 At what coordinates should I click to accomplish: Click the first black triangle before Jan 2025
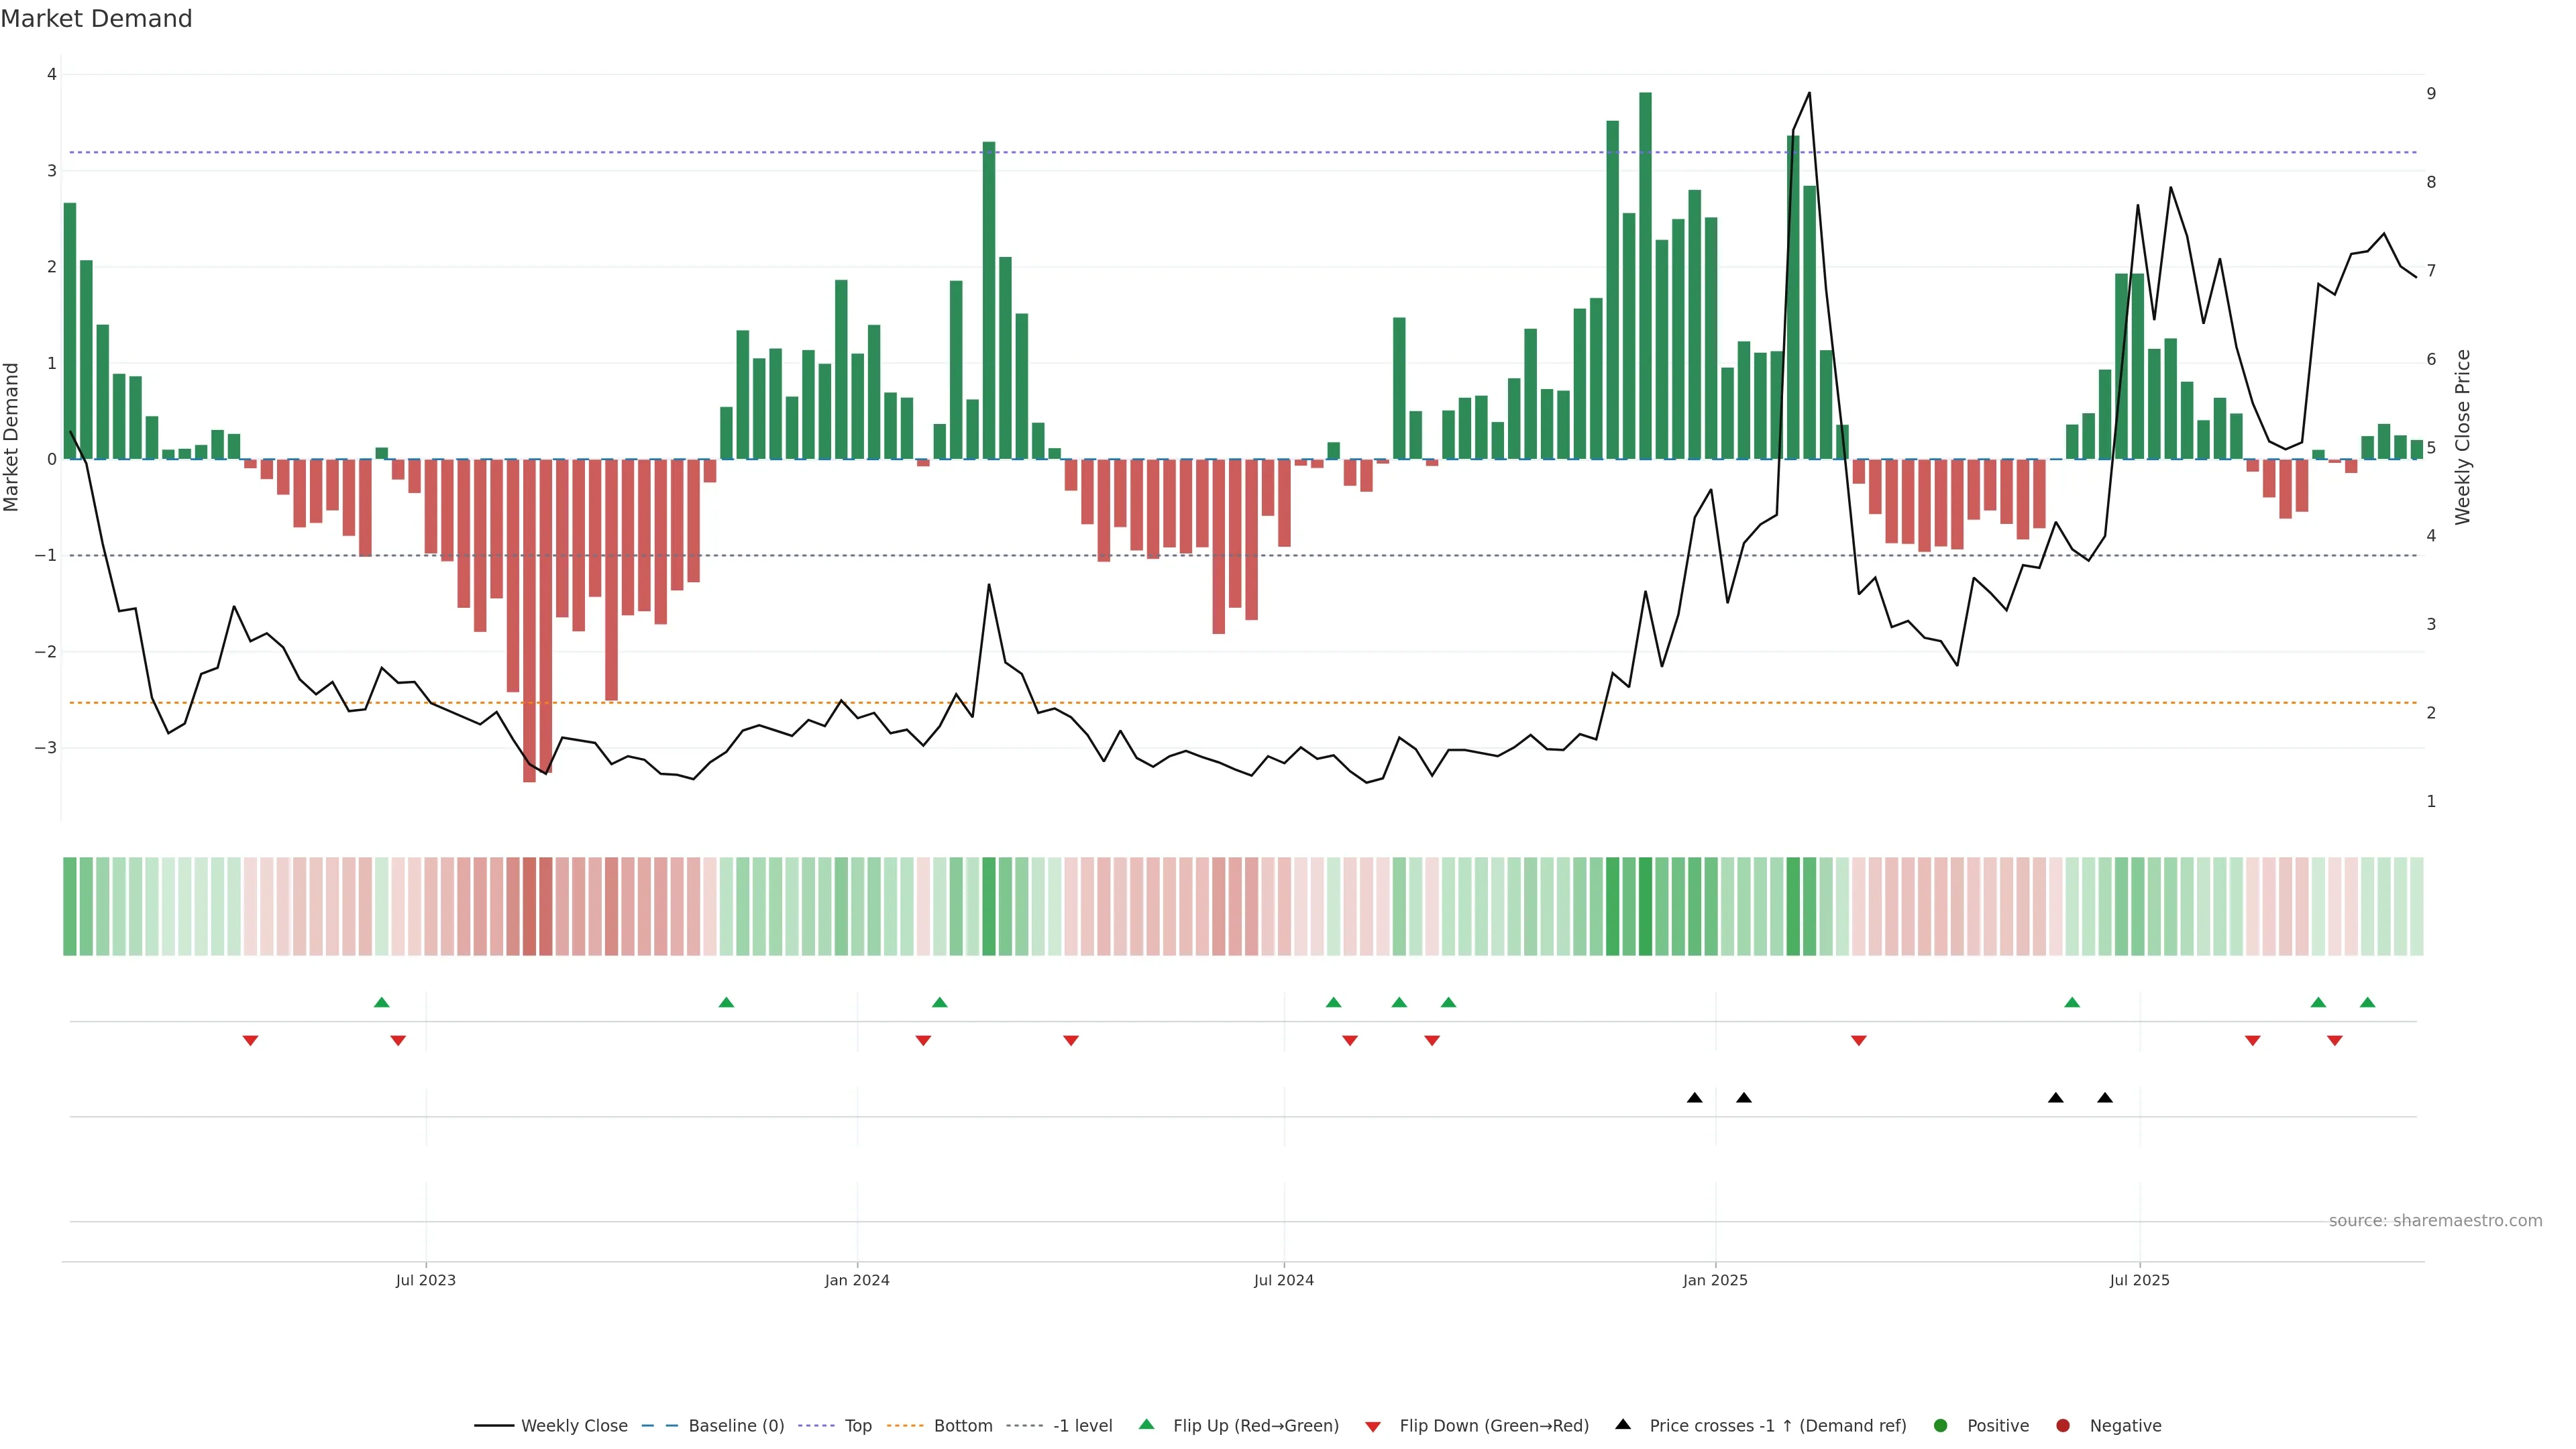click(1694, 1098)
